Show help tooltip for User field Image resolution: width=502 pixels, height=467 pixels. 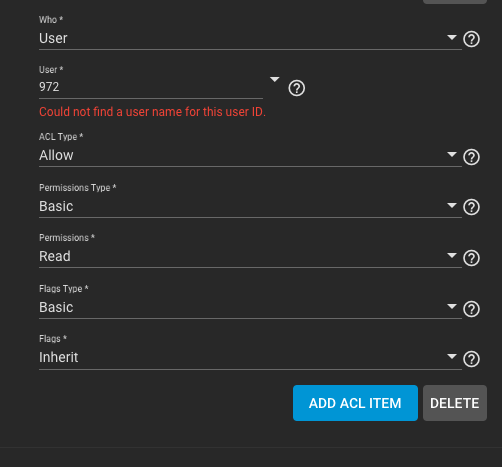pos(297,88)
